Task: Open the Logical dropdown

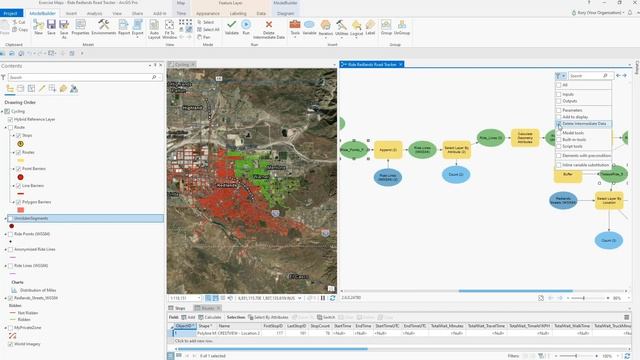Action: 356,29
